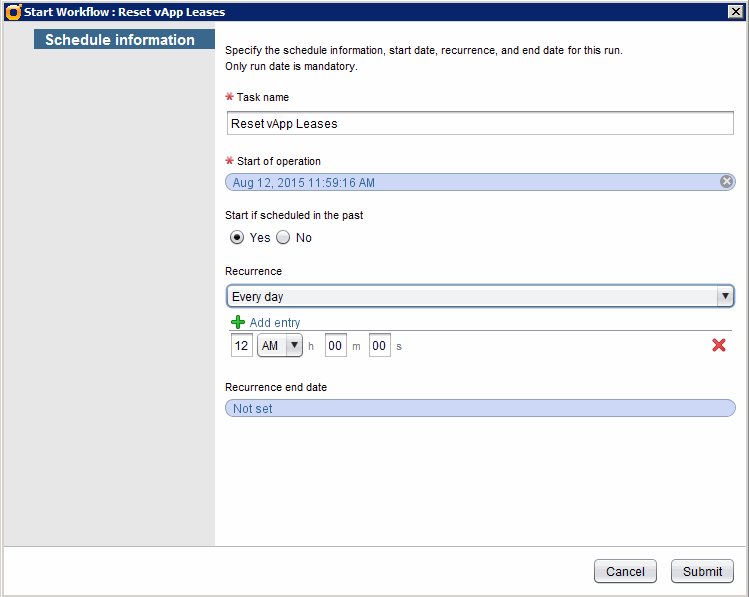The height and width of the screenshot is (597, 749).
Task: Open the Start of operation date field
Action: (470, 182)
